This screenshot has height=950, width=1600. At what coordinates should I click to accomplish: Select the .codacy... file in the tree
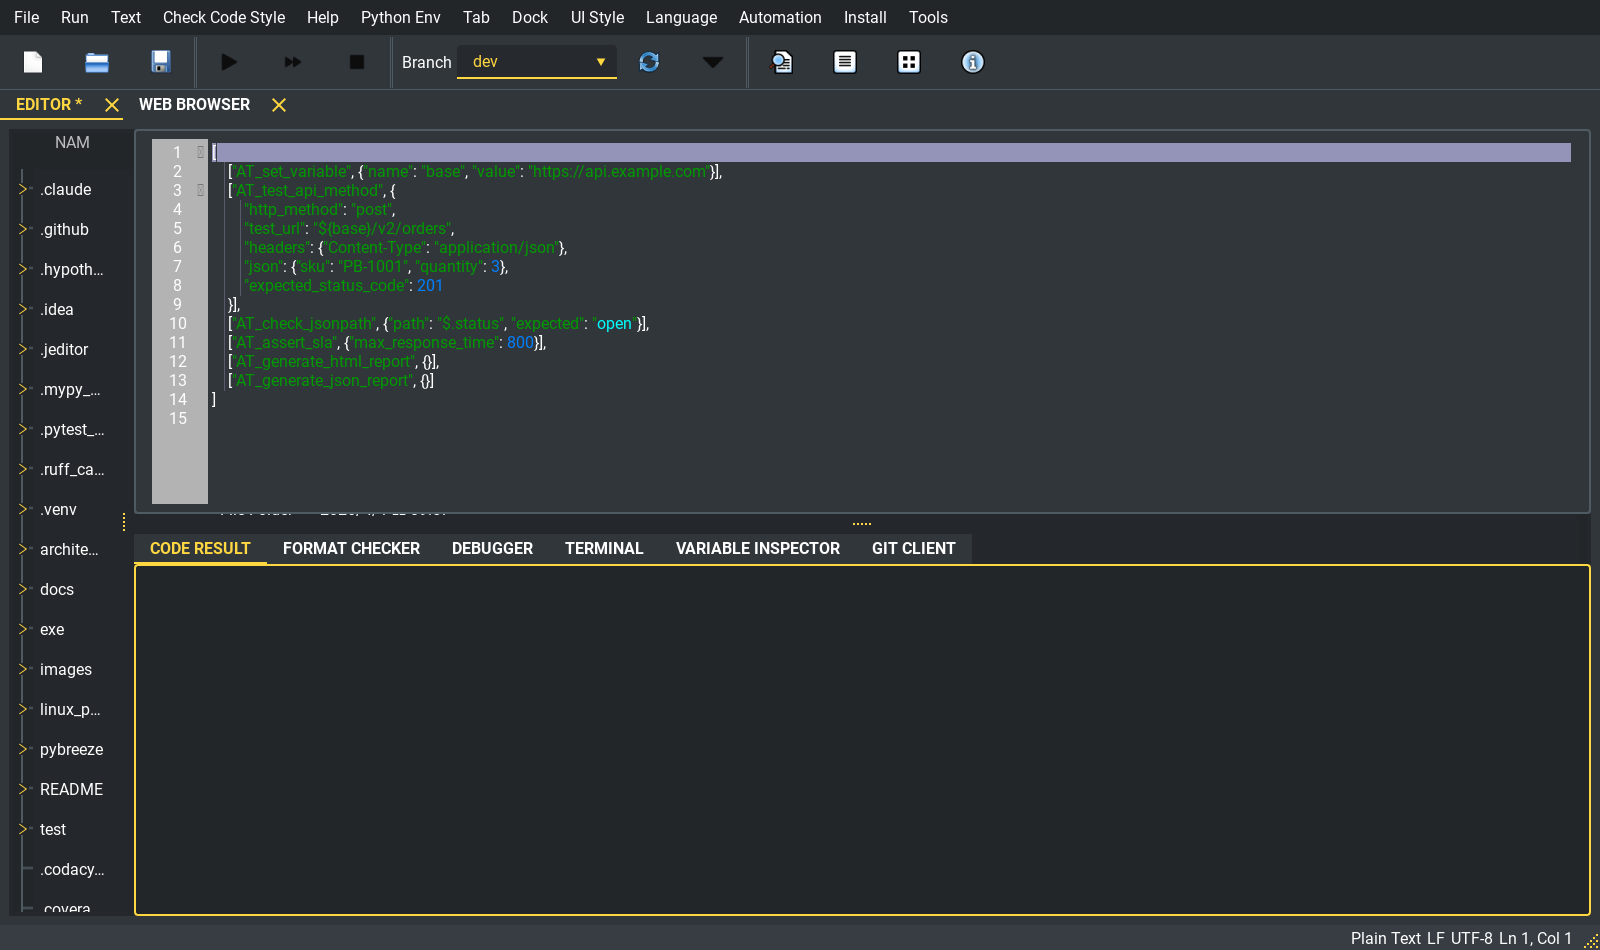72,869
